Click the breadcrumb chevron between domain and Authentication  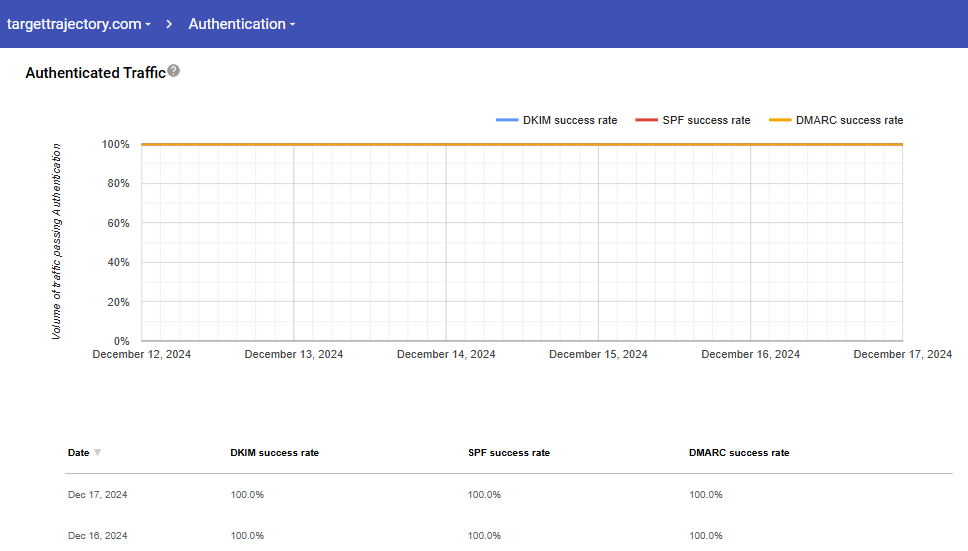(x=170, y=24)
